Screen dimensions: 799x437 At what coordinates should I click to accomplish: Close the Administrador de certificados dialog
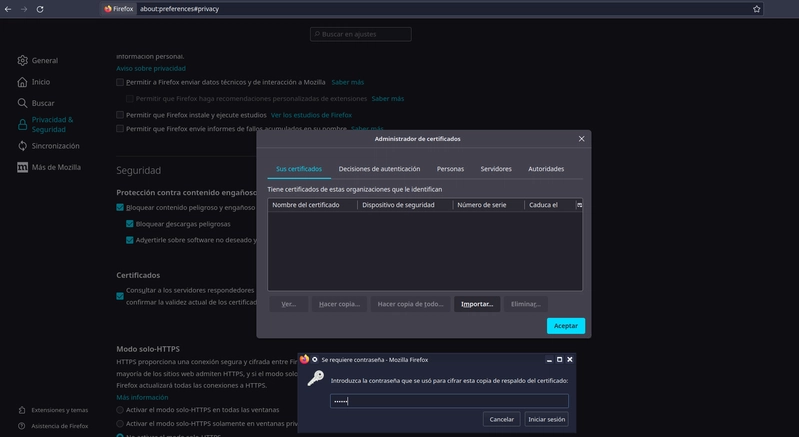(x=581, y=139)
